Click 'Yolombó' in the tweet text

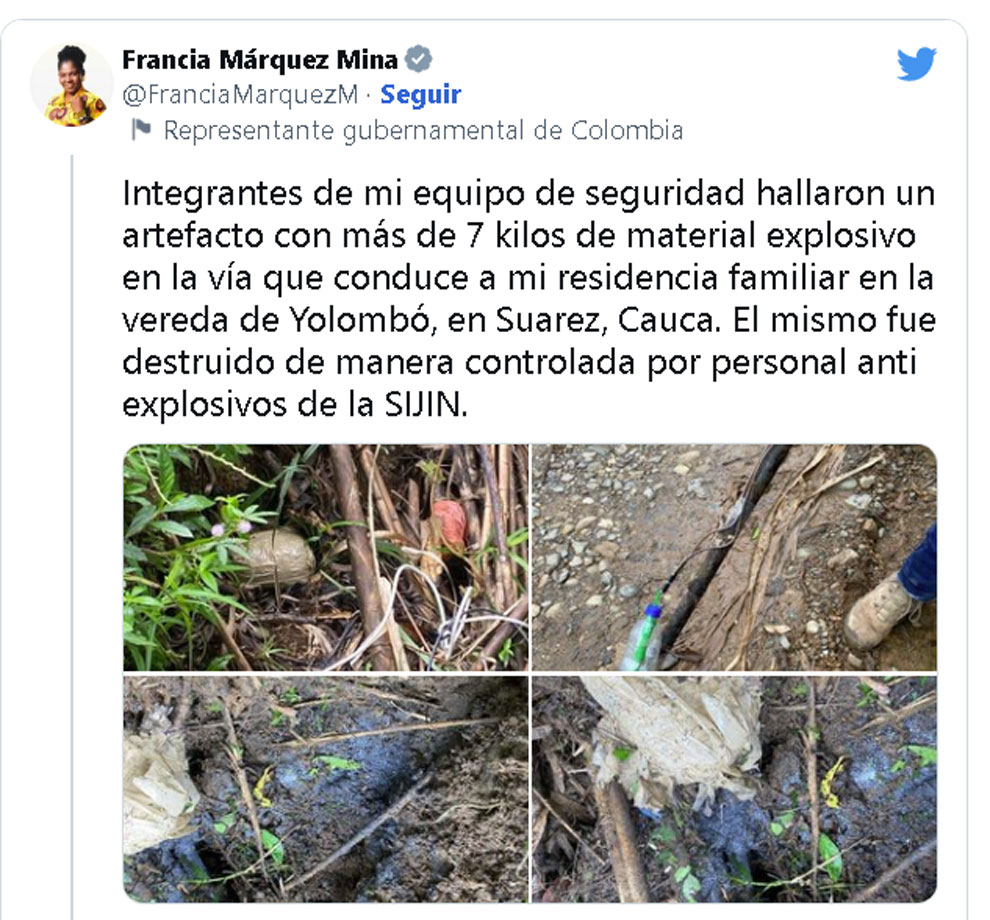[x=361, y=320]
